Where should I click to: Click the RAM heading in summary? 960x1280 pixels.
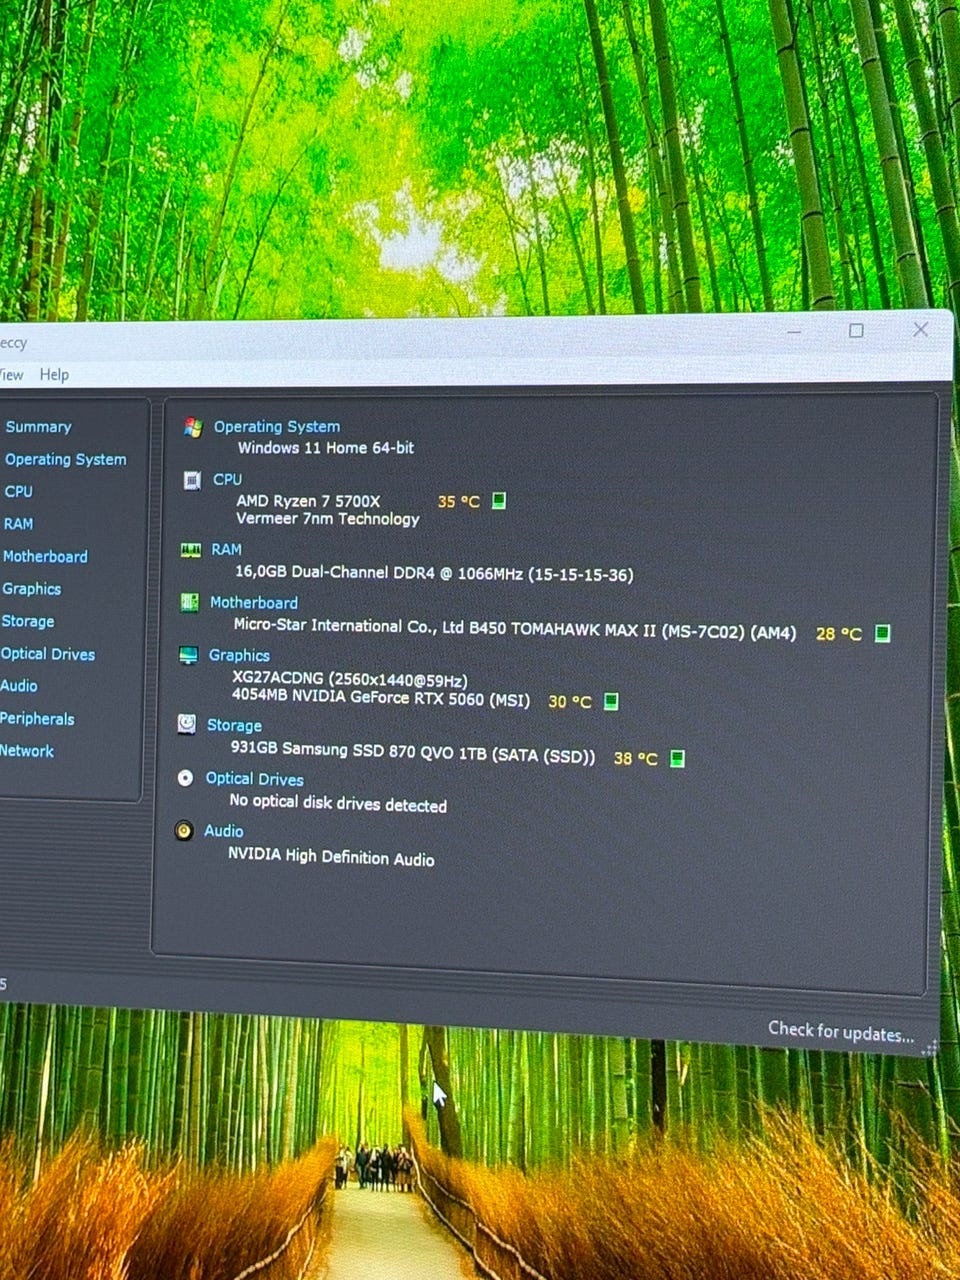click(226, 549)
